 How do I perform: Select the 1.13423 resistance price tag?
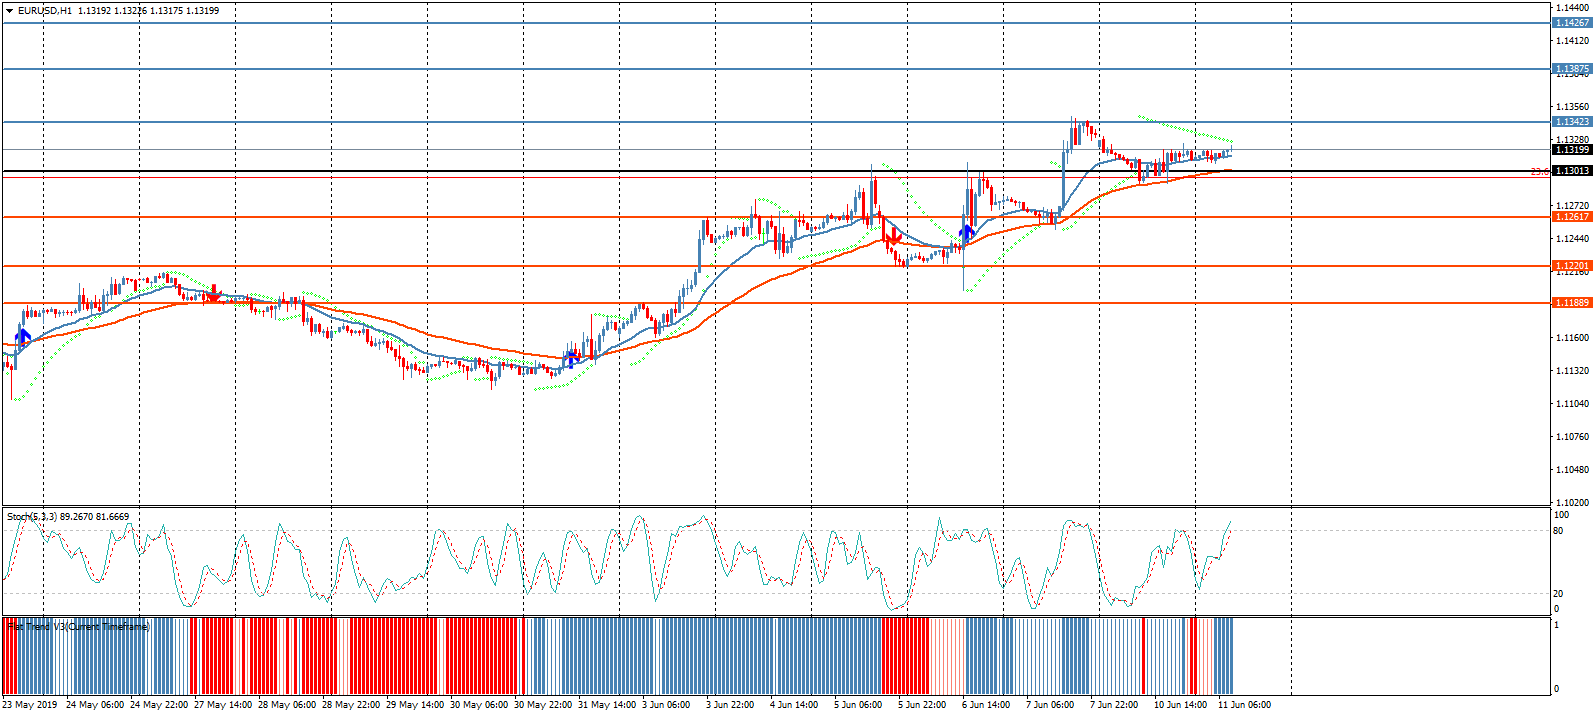coord(1570,122)
